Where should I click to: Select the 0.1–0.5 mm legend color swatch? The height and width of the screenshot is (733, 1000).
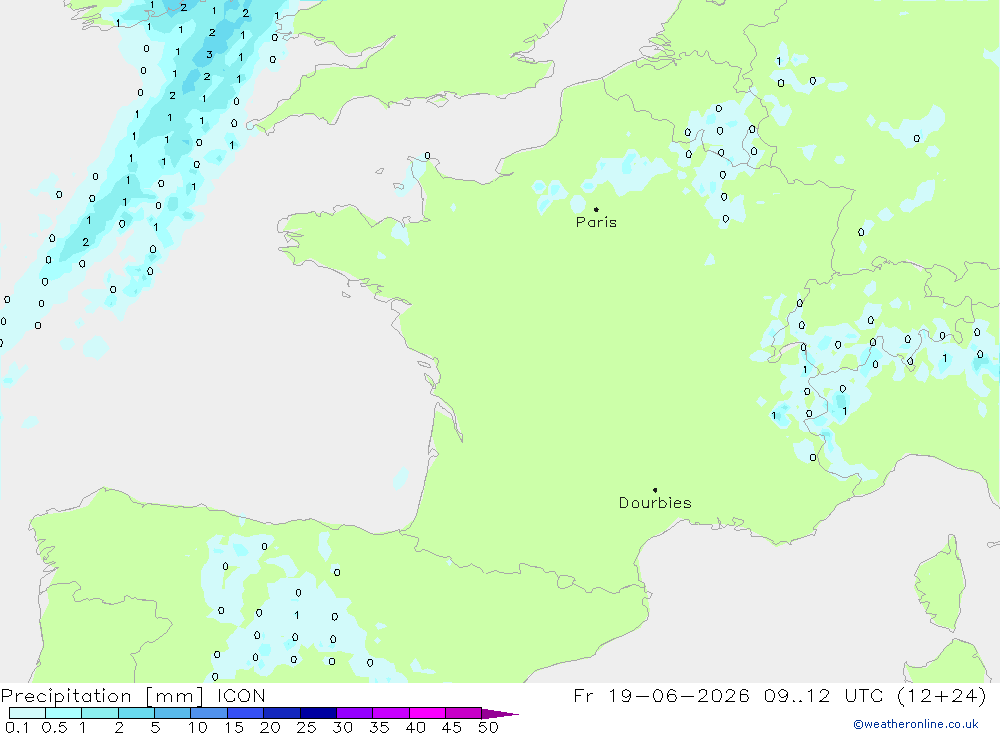27,713
